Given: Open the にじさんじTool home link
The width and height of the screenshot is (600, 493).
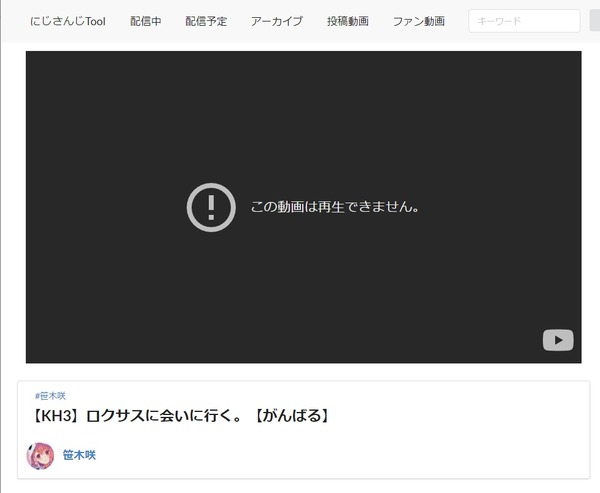Looking at the screenshot, I should click(x=68, y=21).
